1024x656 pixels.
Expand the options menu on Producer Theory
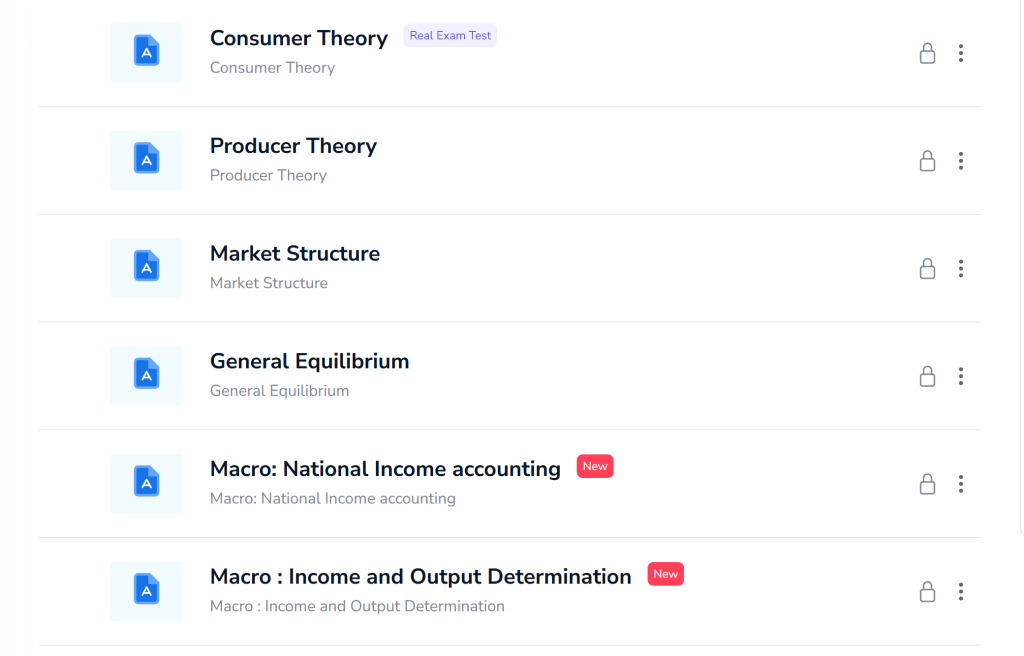(x=961, y=160)
